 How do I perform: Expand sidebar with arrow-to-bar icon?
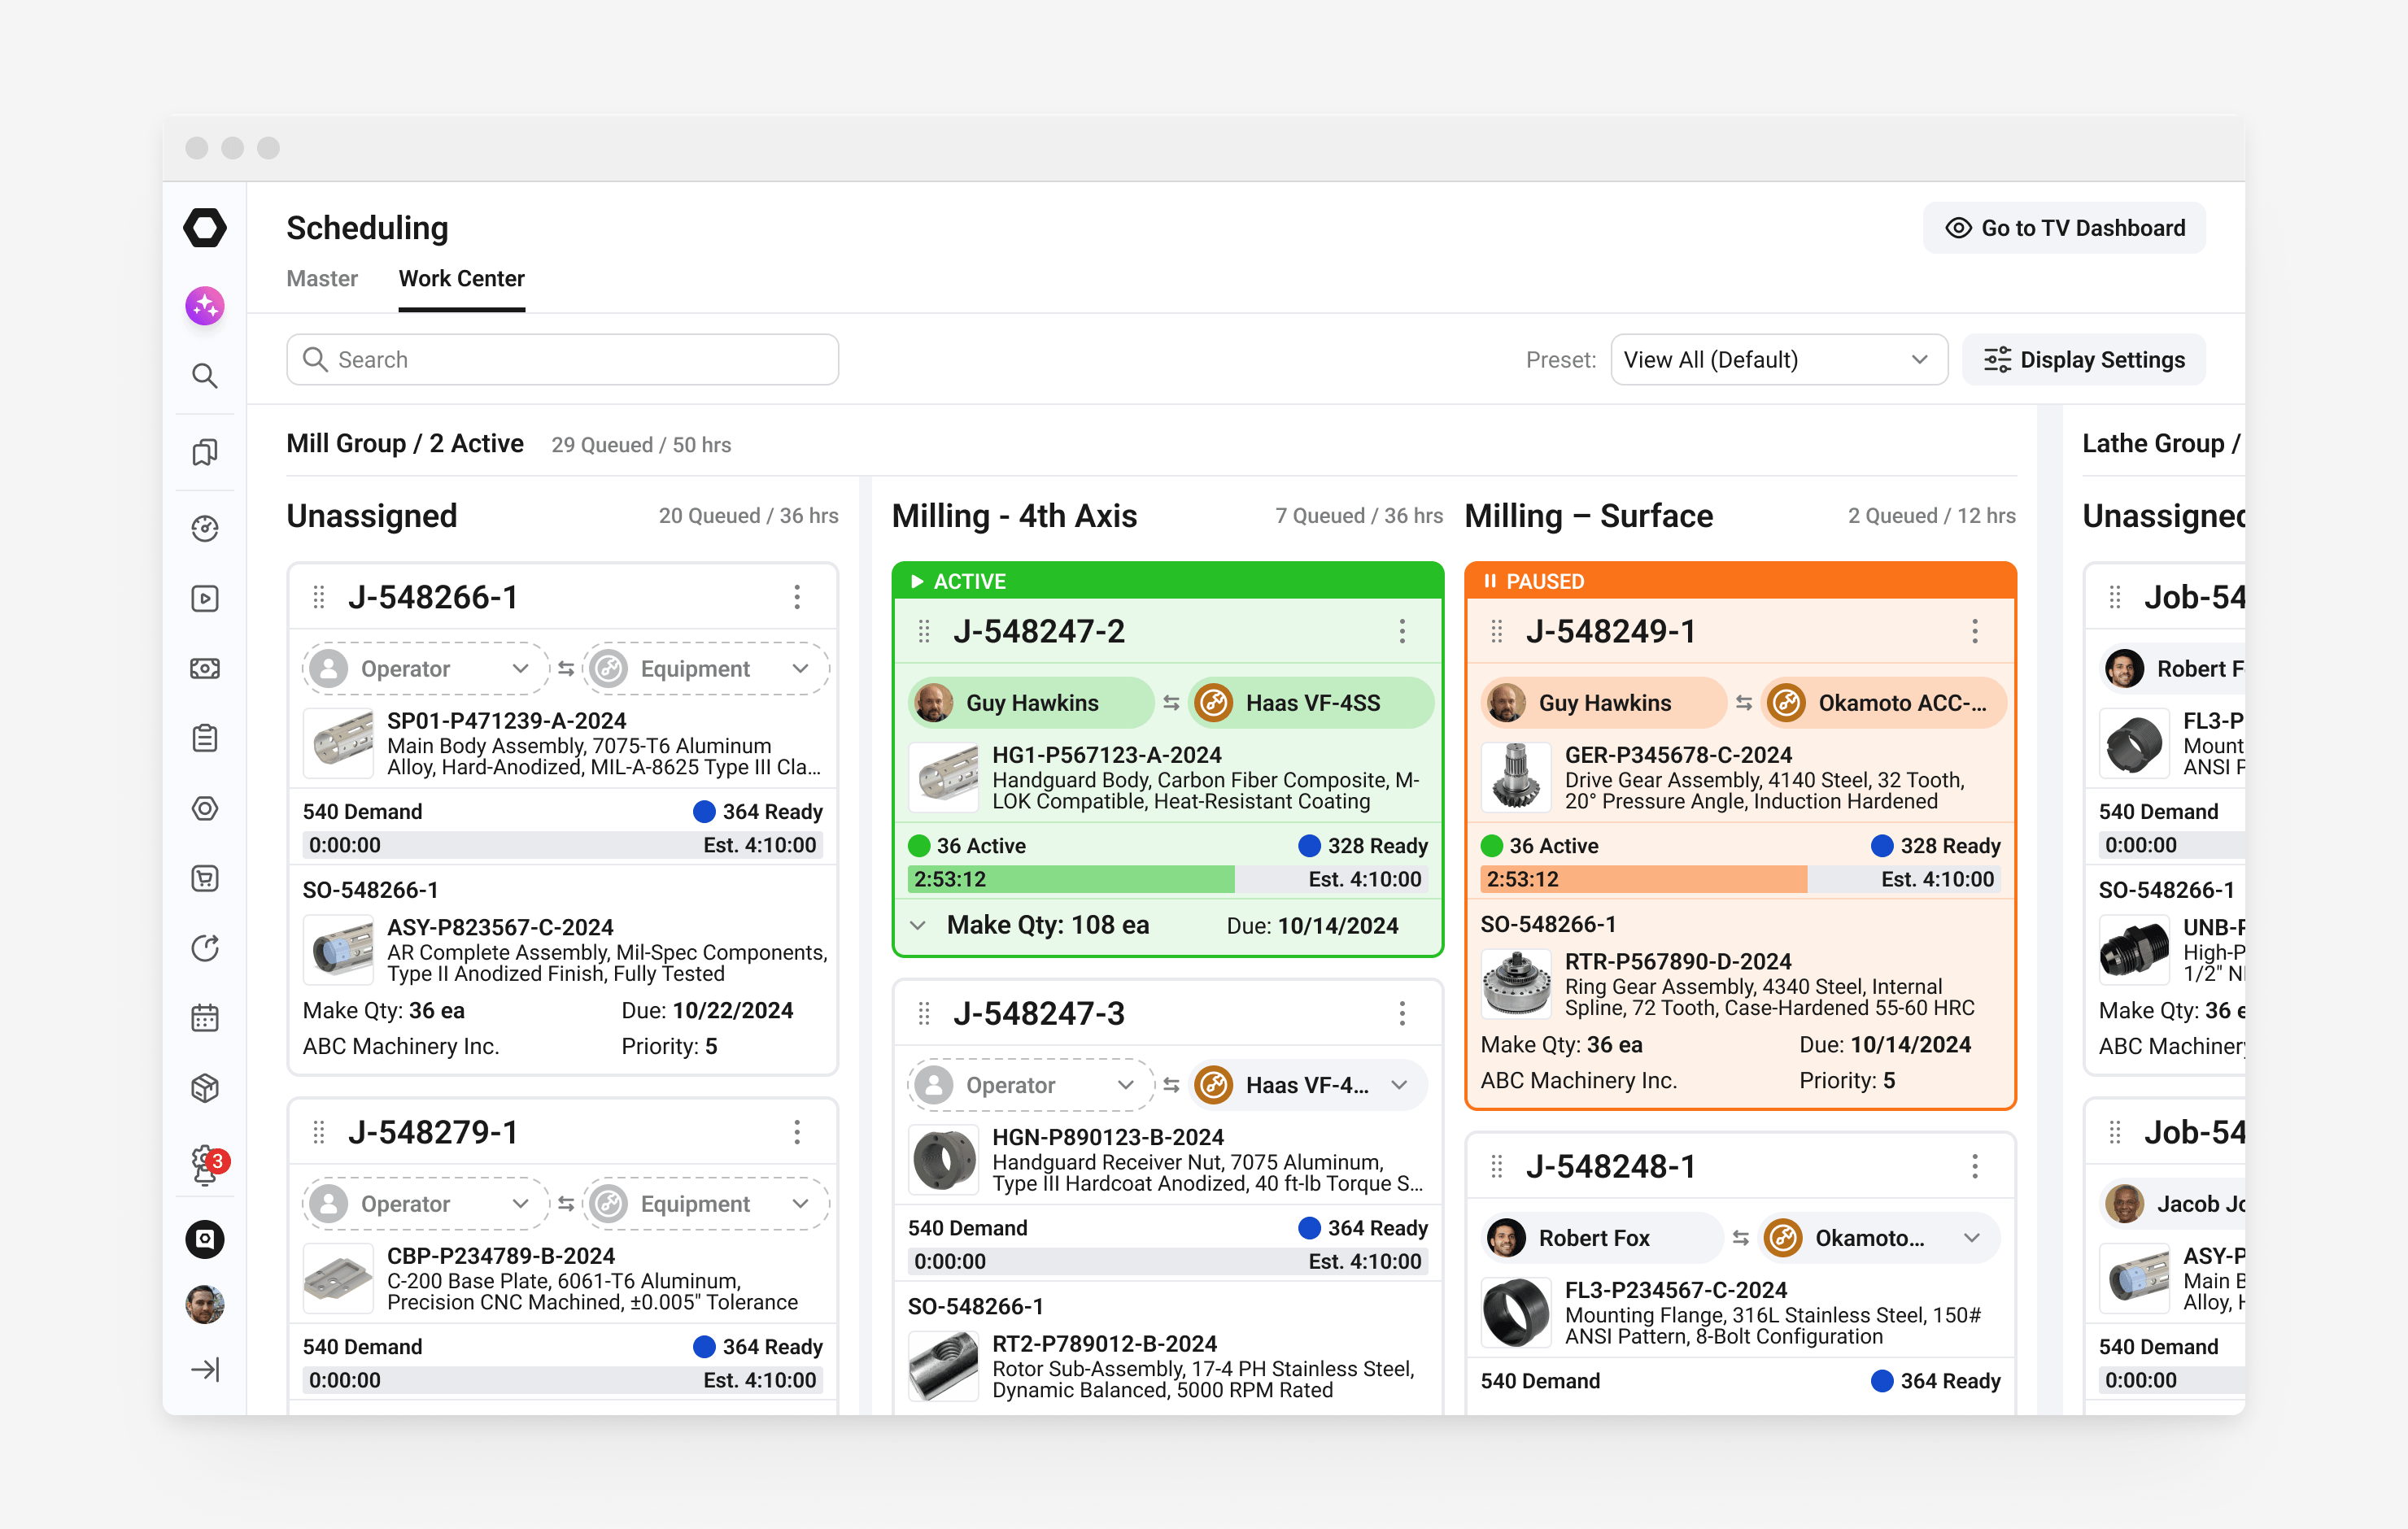(x=205, y=1369)
